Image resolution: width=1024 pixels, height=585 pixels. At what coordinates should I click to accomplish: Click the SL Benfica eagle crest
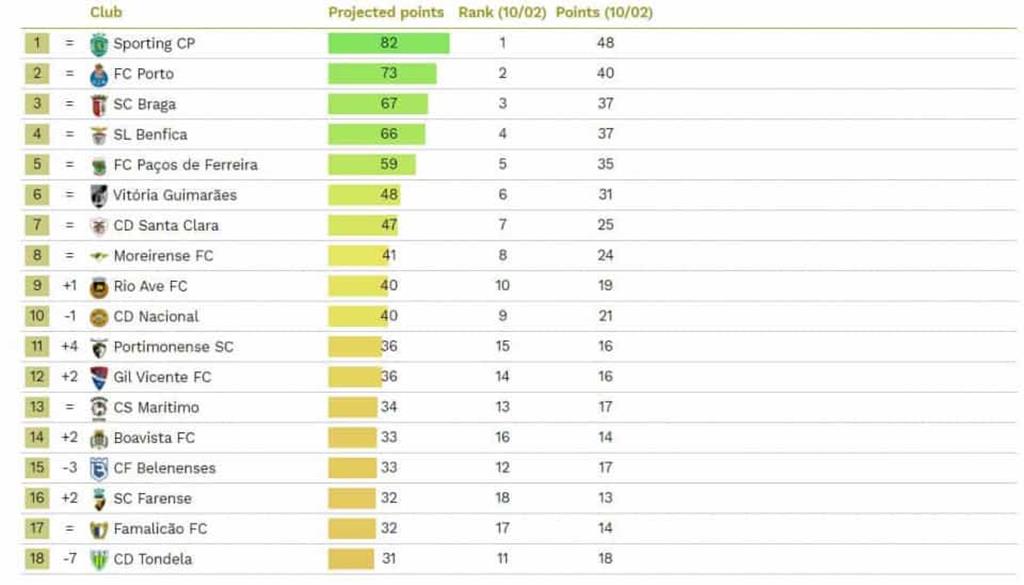click(98, 135)
